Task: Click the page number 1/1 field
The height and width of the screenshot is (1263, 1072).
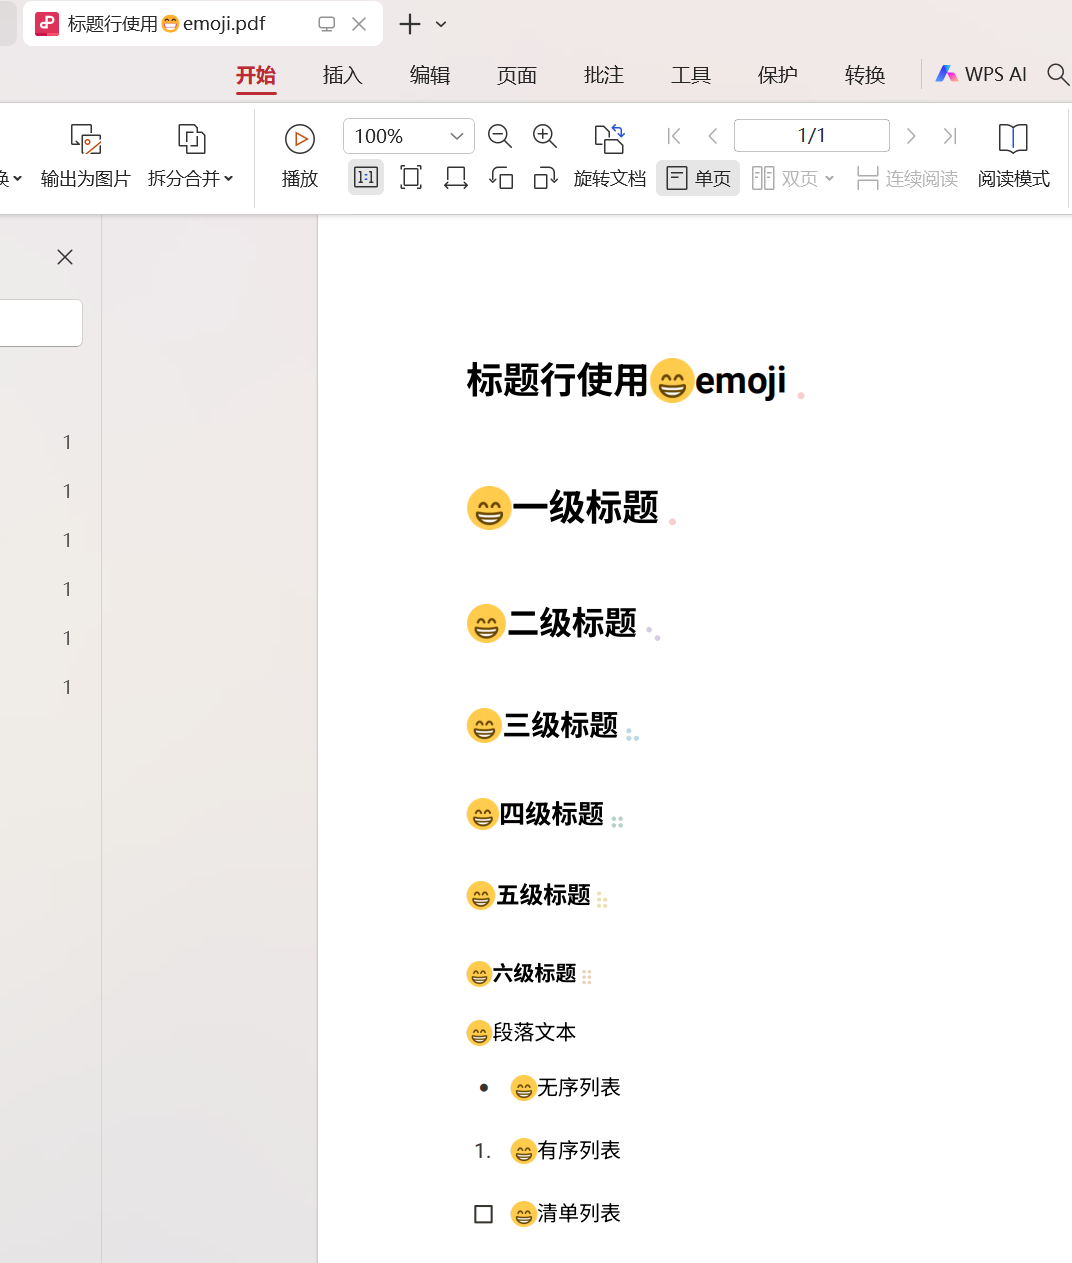Action: 811,136
